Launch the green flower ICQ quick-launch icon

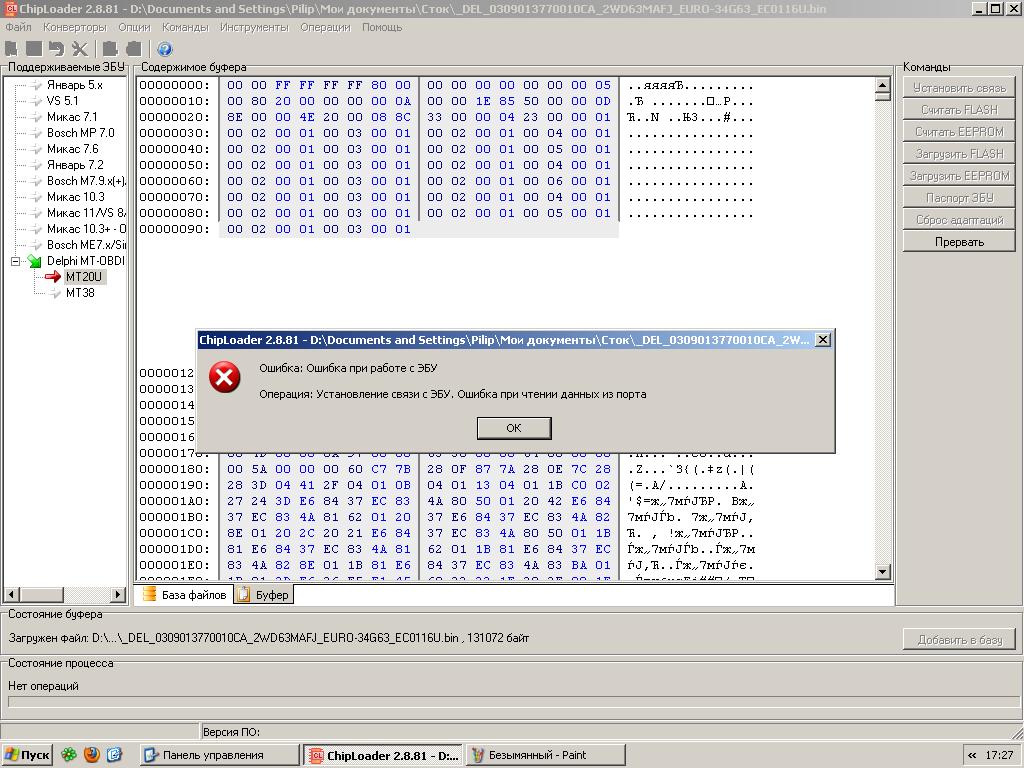69,755
